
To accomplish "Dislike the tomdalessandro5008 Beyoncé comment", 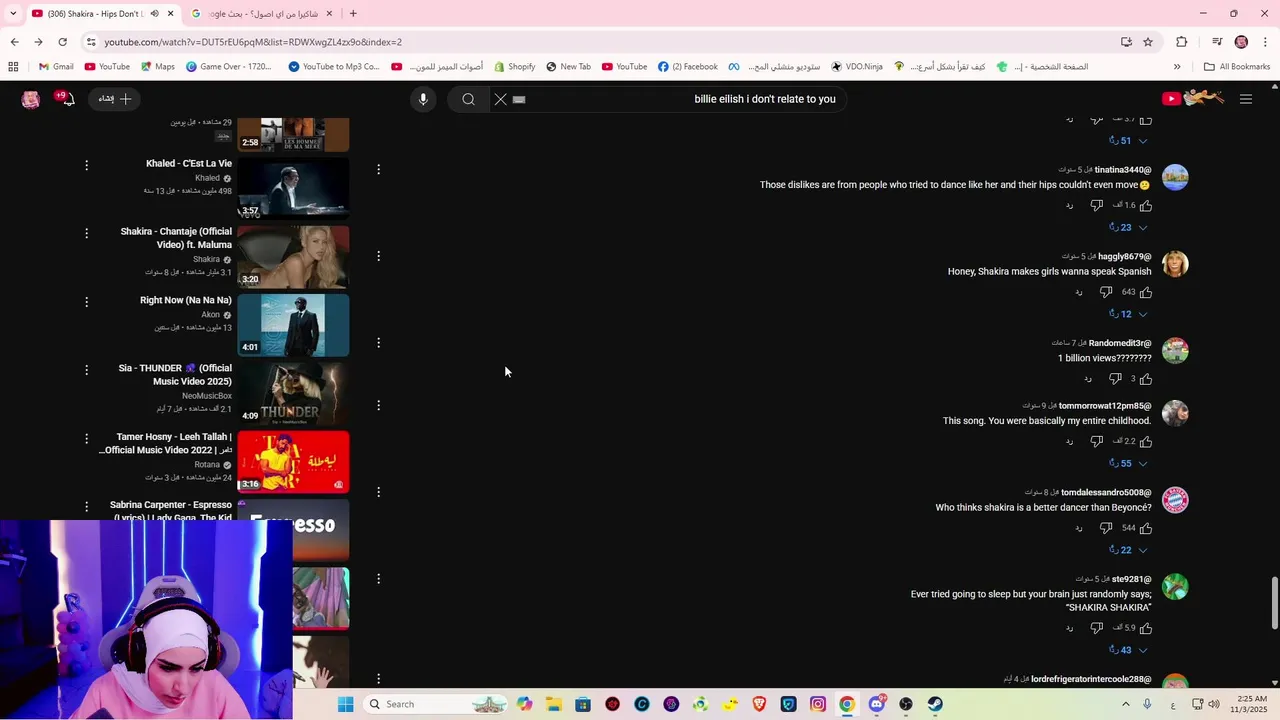I will tap(1106, 529).
